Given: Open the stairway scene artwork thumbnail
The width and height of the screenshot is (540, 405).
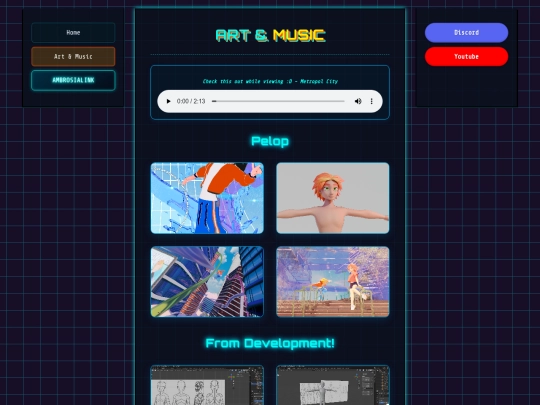Looking at the screenshot, I should [333, 282].
